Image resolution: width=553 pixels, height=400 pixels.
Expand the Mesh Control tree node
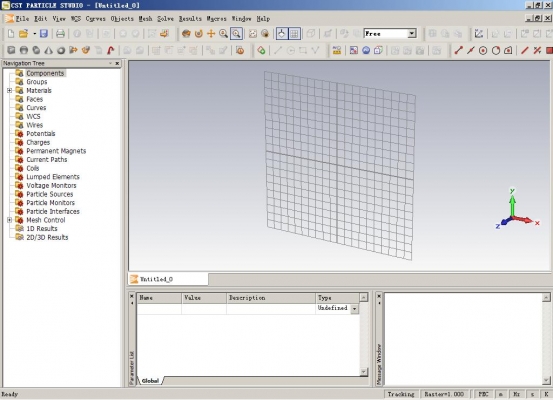(x=10, y=220)
